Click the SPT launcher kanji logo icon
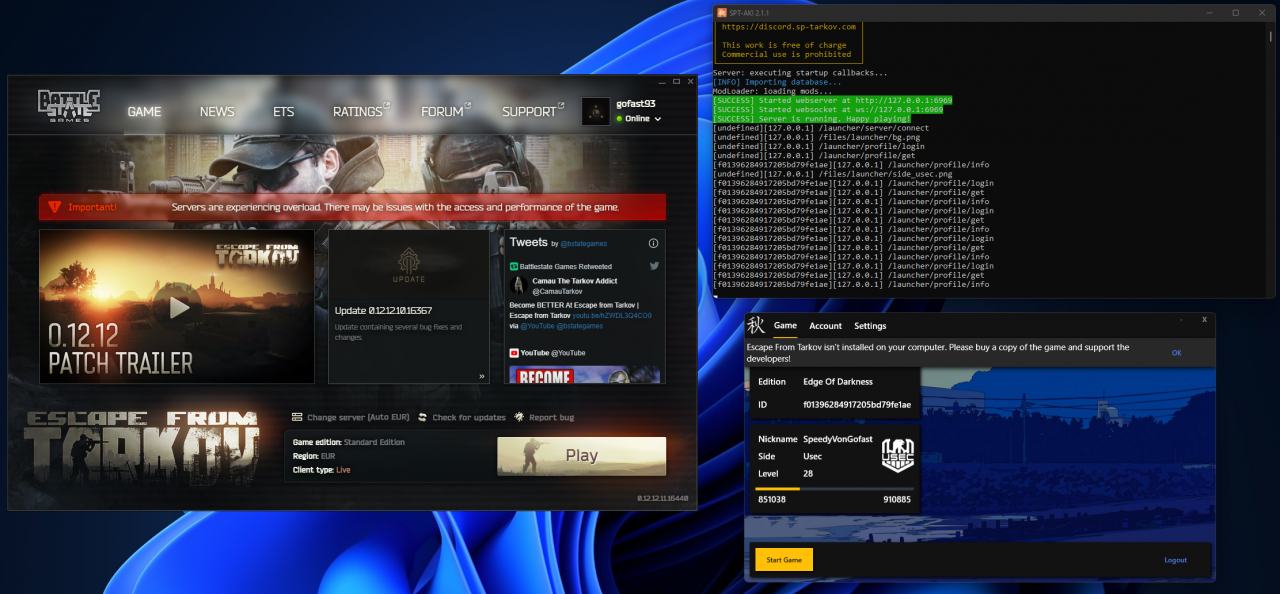Viewport: 1280px width, 594px height. (x=757, y=325)
